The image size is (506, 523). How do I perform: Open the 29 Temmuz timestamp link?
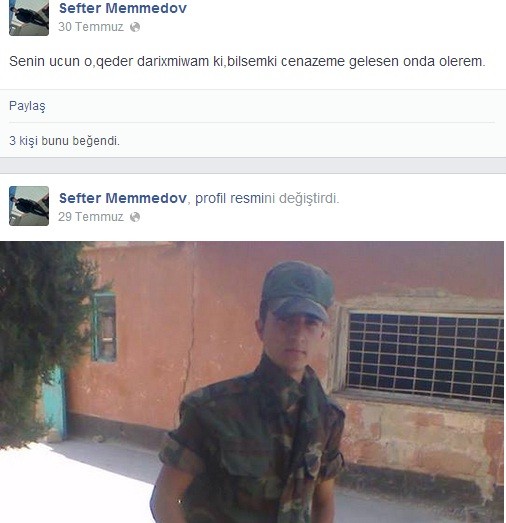coord(91,217)
